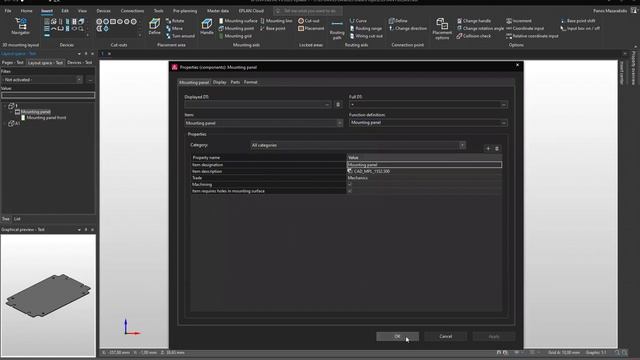Open the Item dropdown showing Mounting panel
640x360 pixels.
pyautogui.click(x=340, y=123)
